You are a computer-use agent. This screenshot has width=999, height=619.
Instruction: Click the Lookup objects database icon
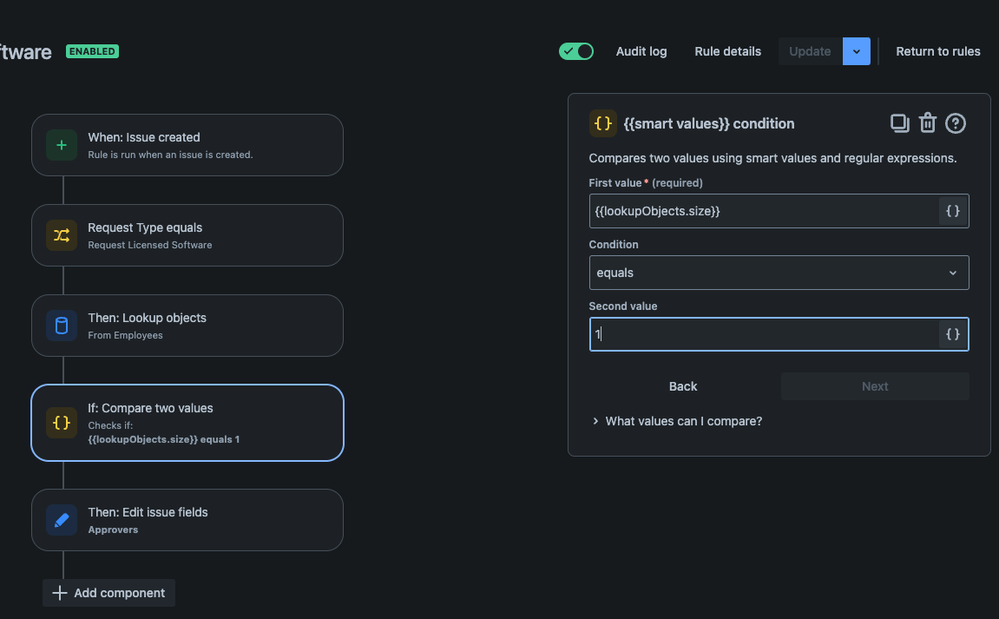(x=61, y=326)
